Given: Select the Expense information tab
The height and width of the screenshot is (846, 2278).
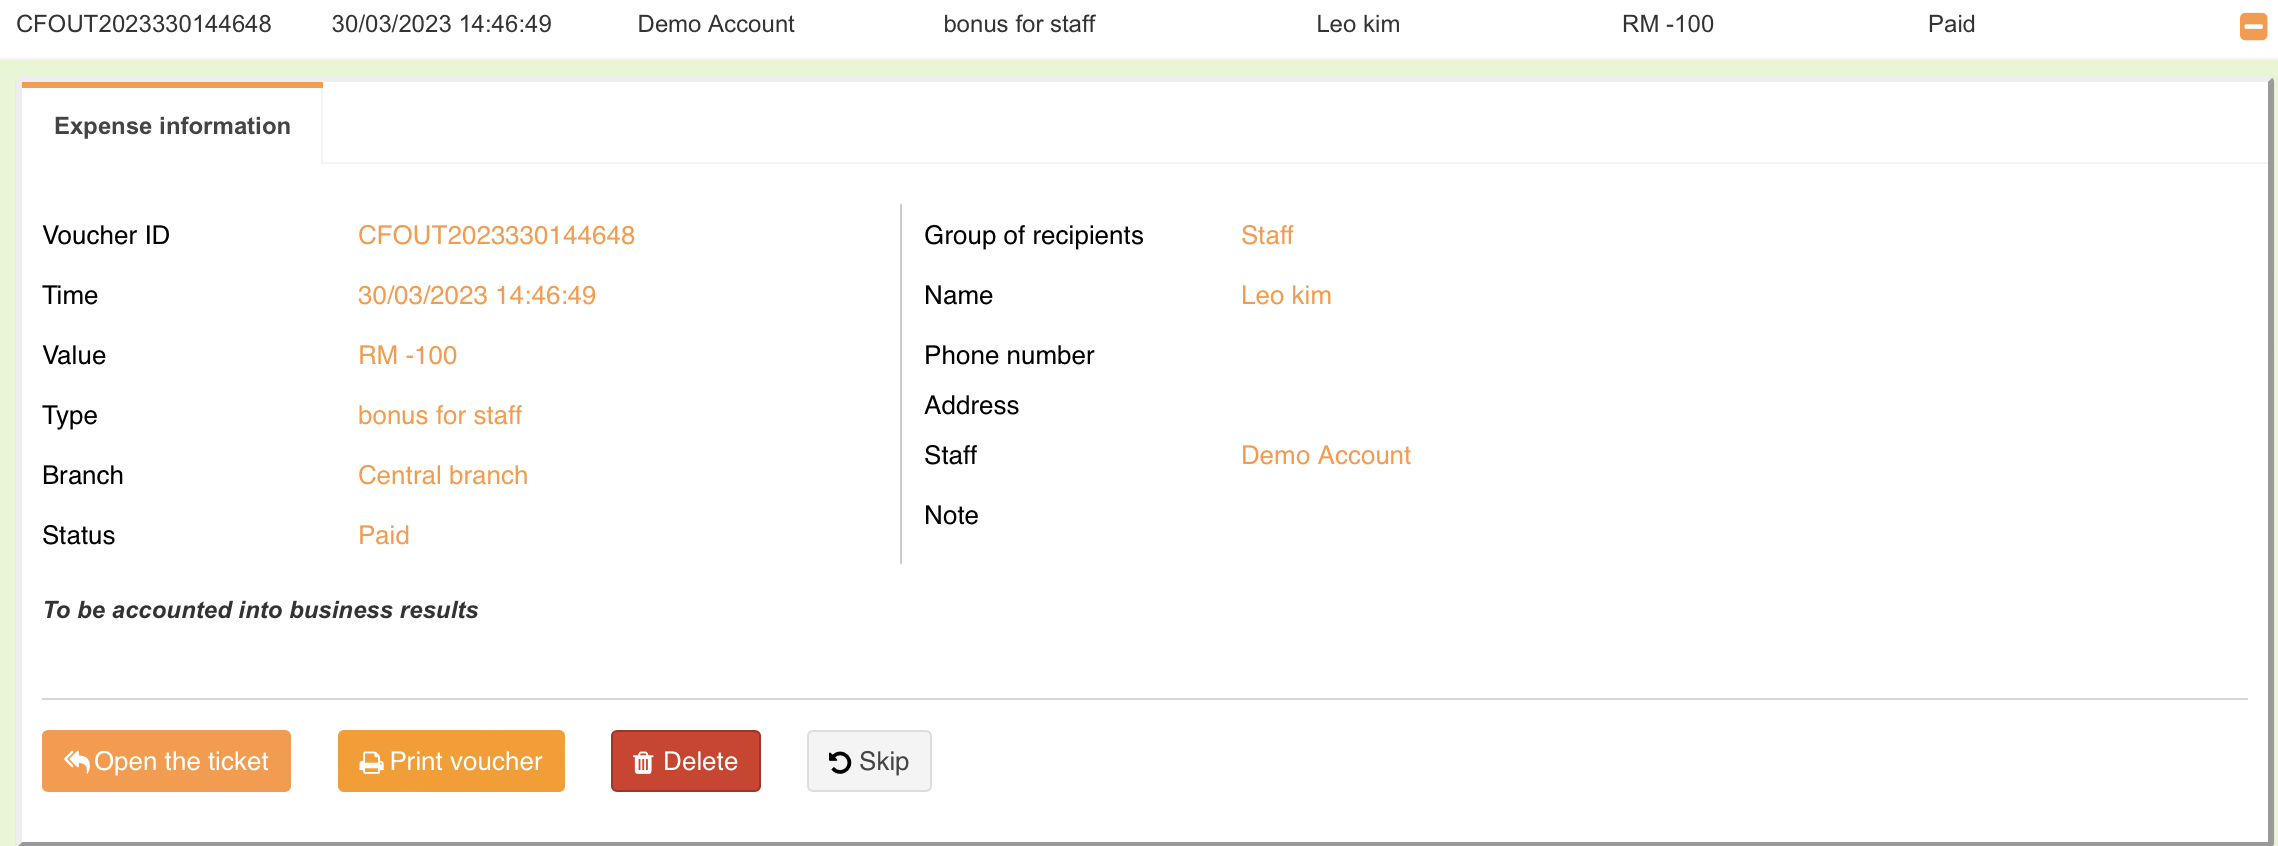Looking at the screenshot, I should tap(172, 126).
